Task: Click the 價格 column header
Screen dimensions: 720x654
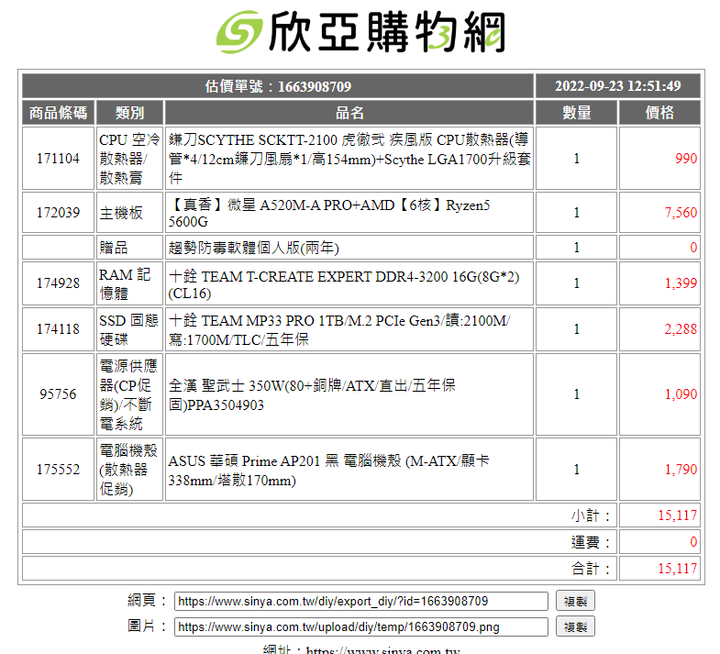Action: (x=659, y=113)
